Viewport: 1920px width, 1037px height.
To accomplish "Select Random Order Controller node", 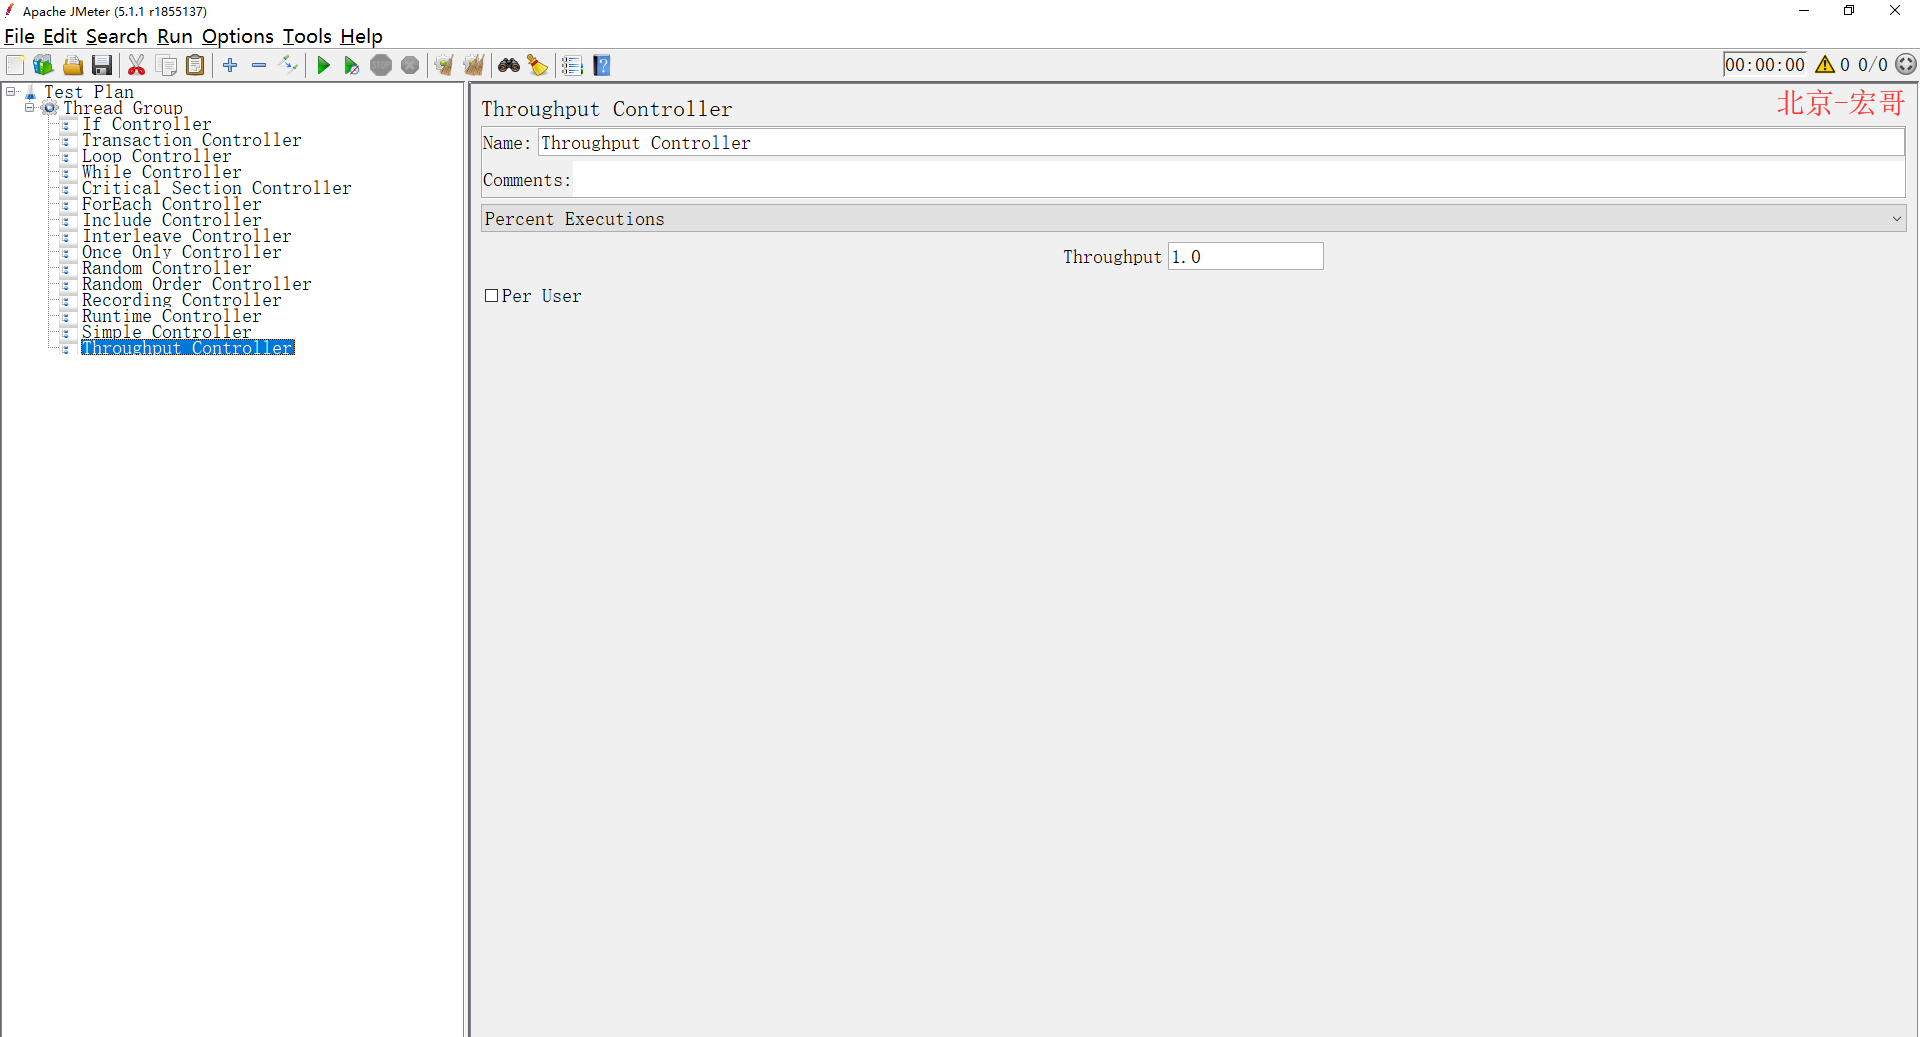I will tap(196, 284).
